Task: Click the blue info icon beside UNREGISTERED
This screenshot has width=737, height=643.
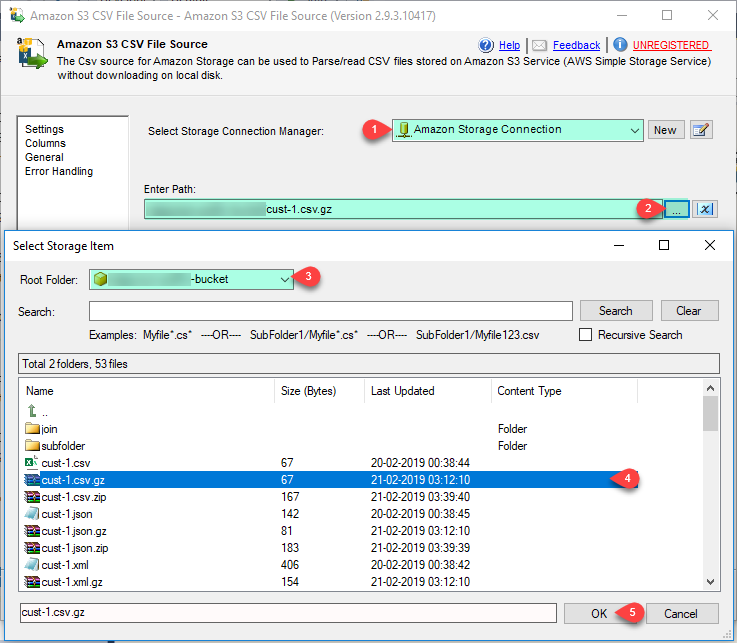Action: (x=620, y=45)
